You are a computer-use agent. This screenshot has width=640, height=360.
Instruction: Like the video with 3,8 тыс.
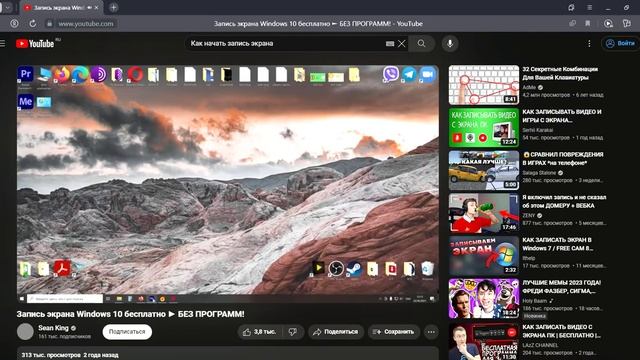260,332
